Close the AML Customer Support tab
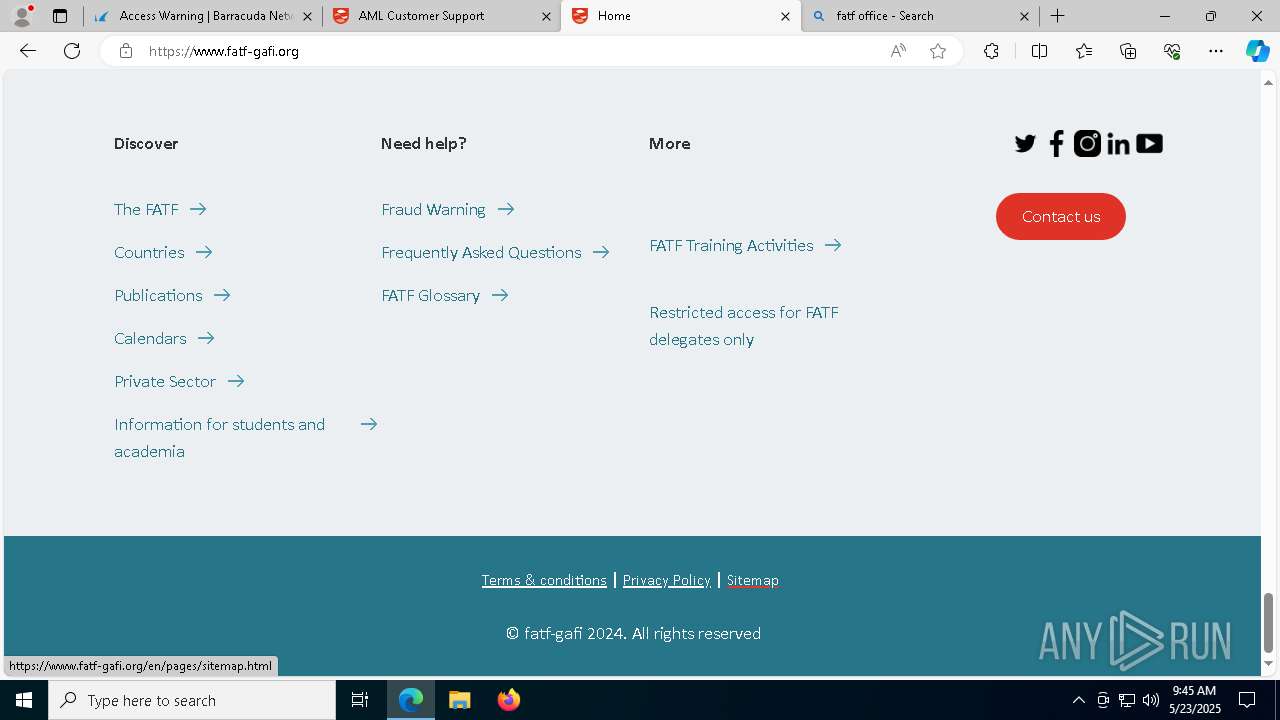 tap(546, 16)
